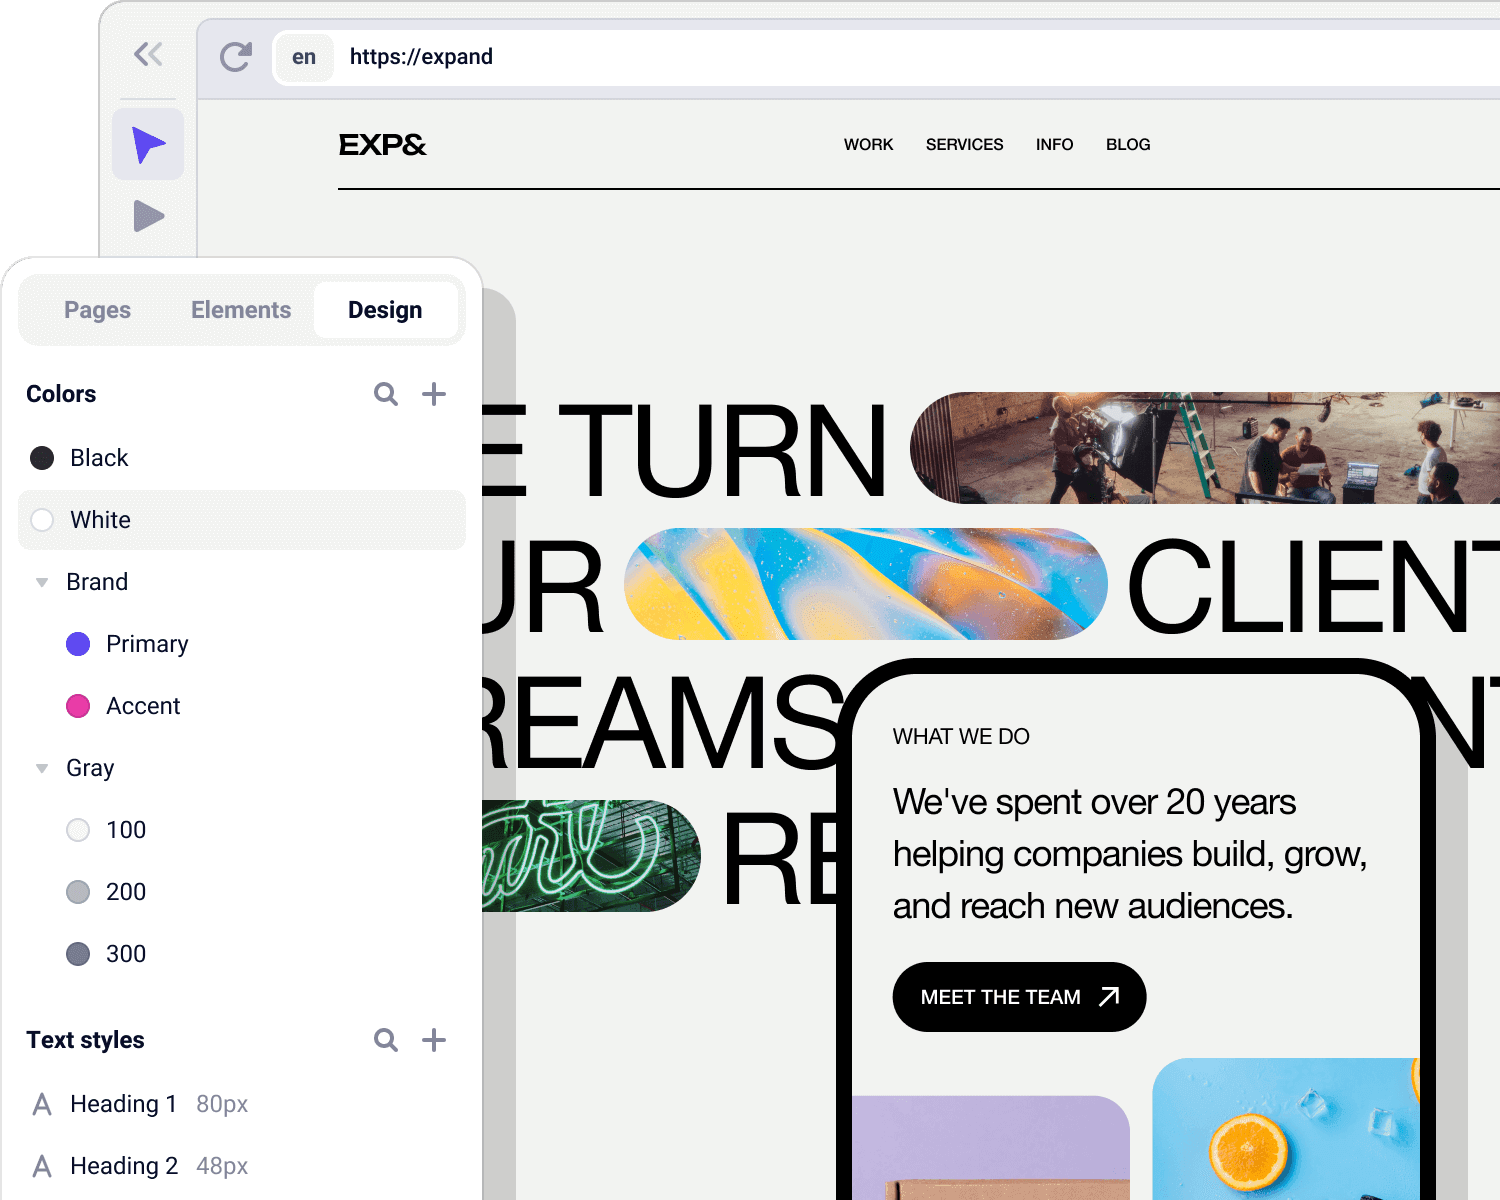Add a new color with plus icon
The width and height of the screenshot is (1500, 1200).
click(x=434, y=394)
